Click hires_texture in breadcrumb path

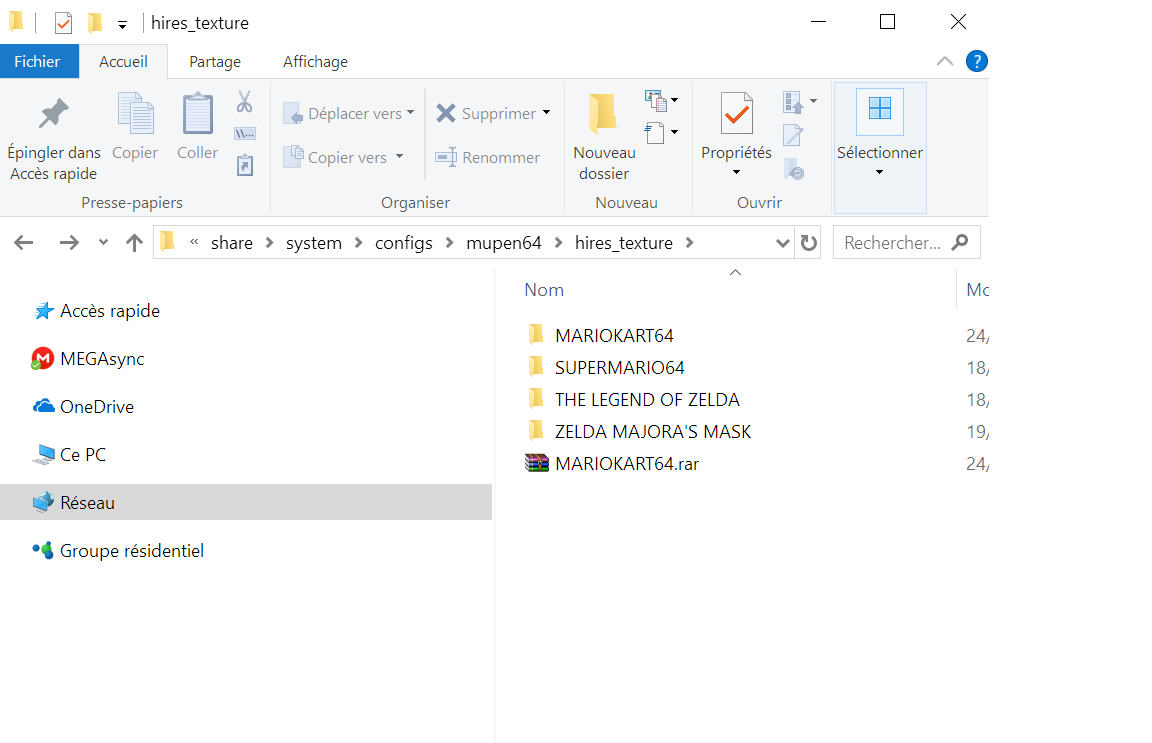624,243
